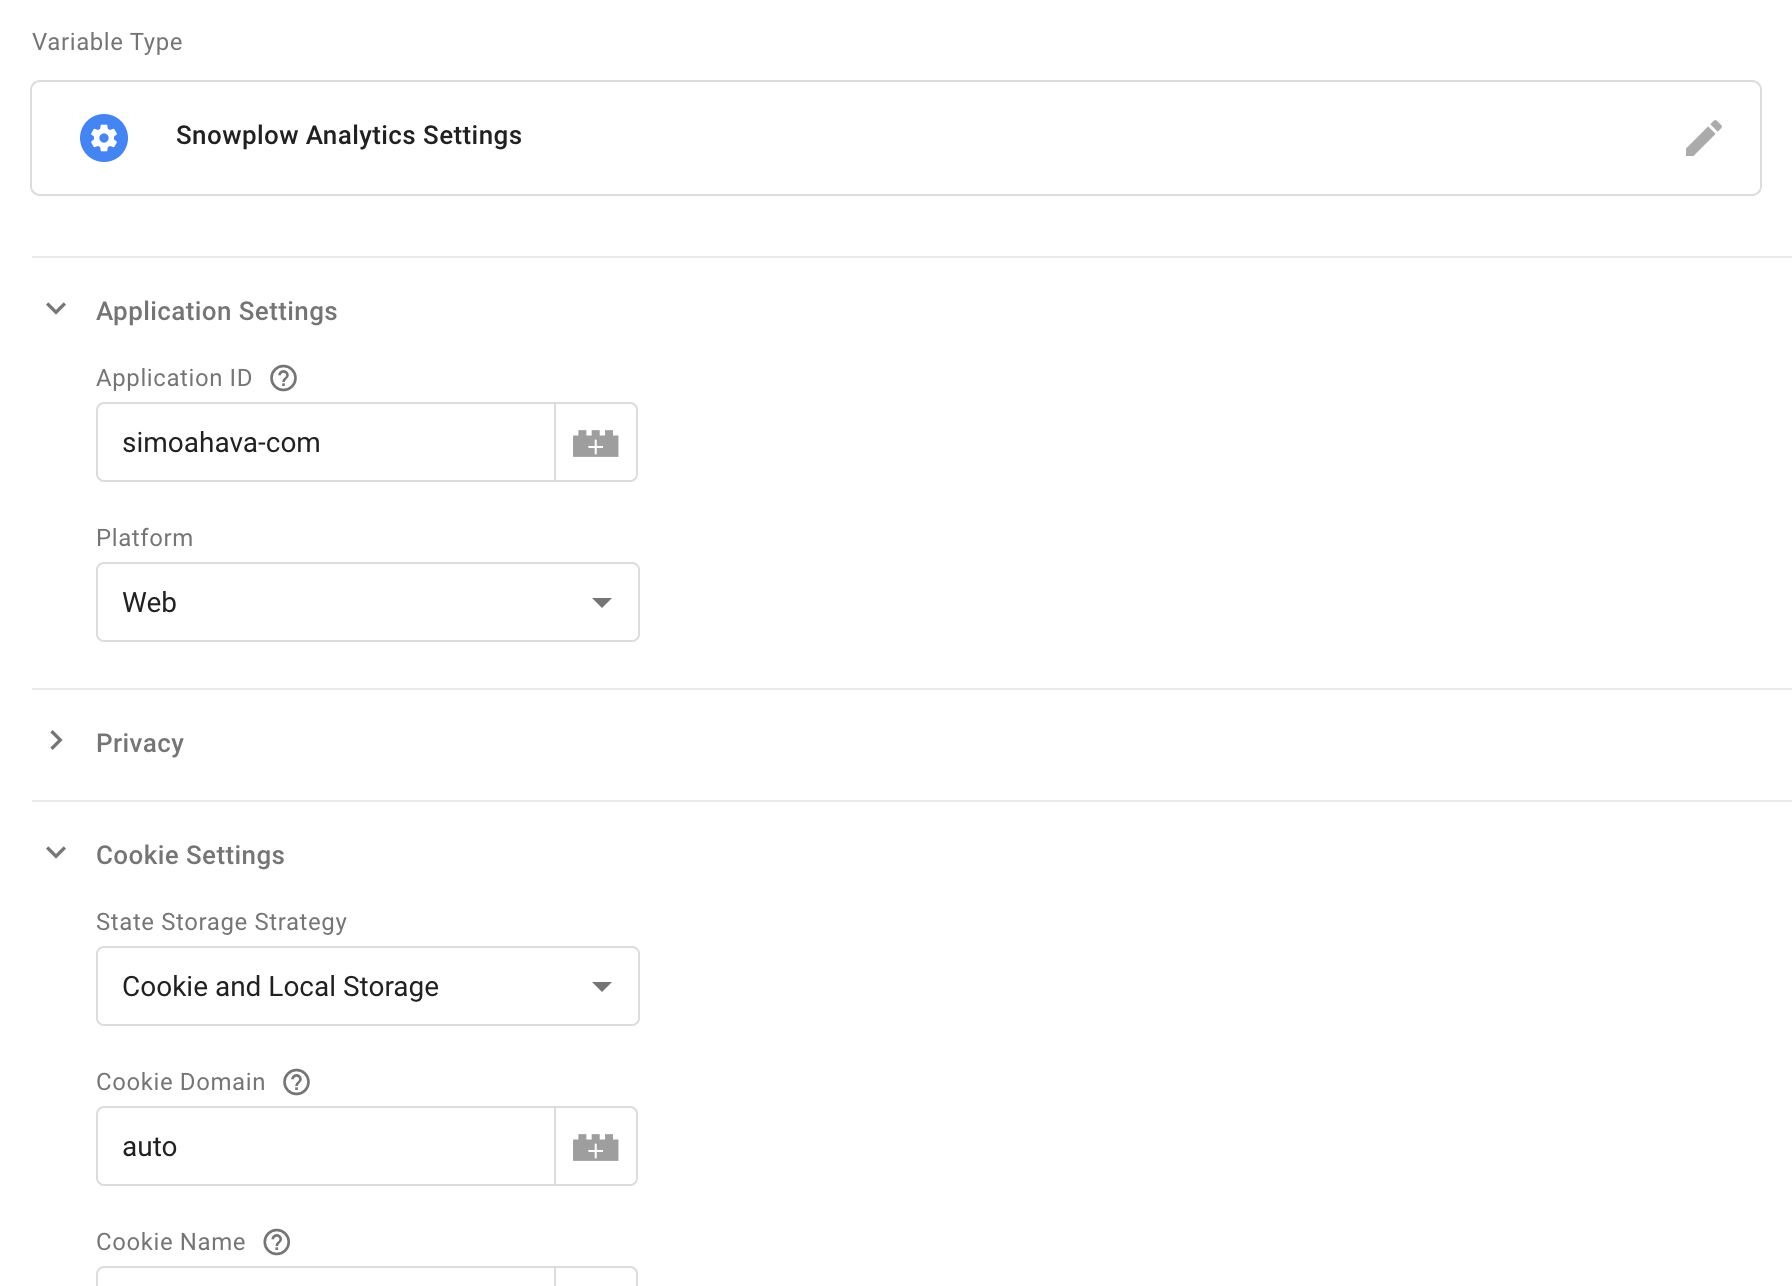This screenshot has height=1286, width=1792.
Task: Expand the Privacy section
Action: click(57, 741)
